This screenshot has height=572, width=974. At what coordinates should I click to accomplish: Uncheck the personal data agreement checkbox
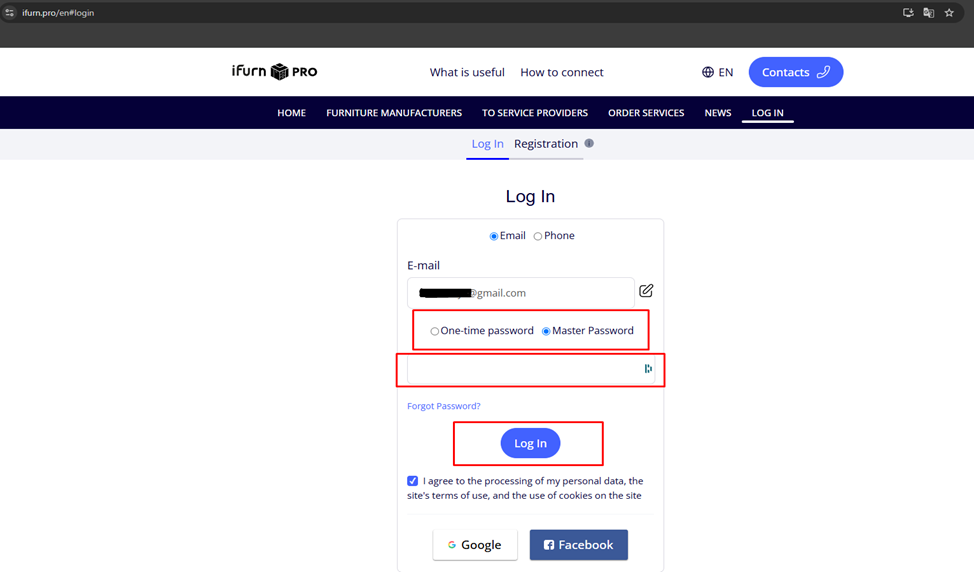tap(413, 481)
